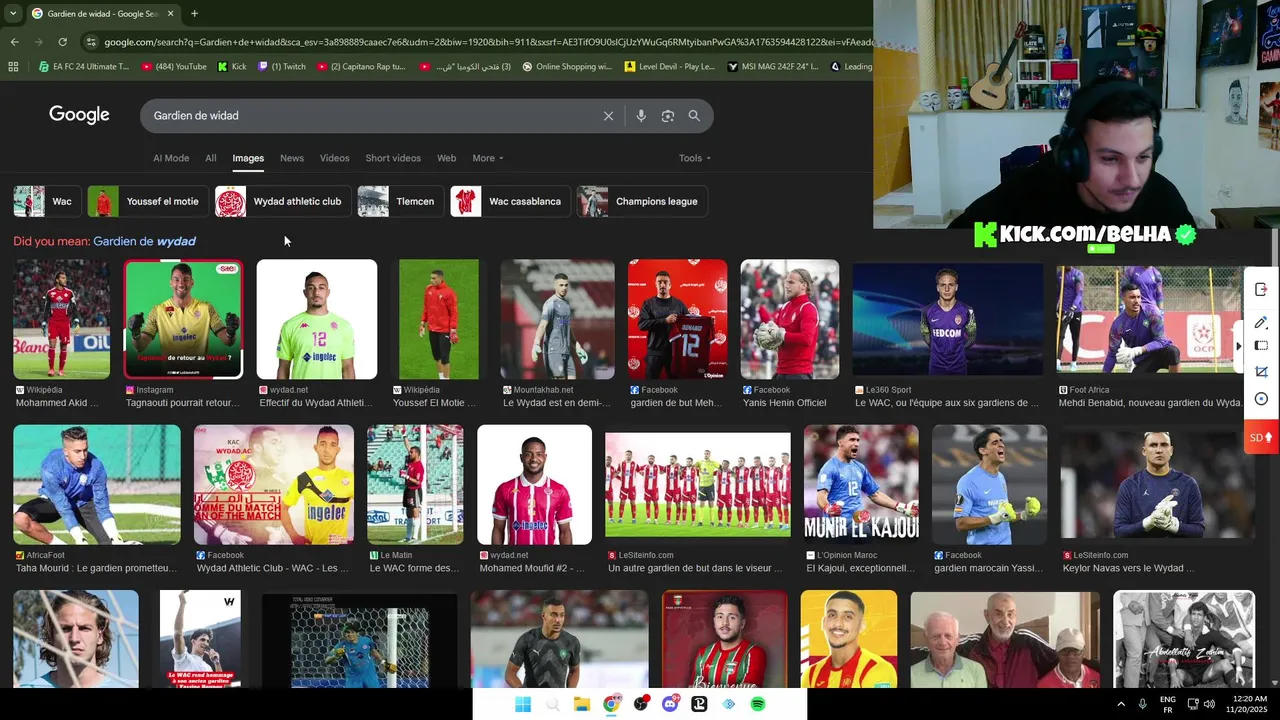1280x720 pixels.
Task: Open the Mohamed Moufid #2 image
Action: [534, 485]
